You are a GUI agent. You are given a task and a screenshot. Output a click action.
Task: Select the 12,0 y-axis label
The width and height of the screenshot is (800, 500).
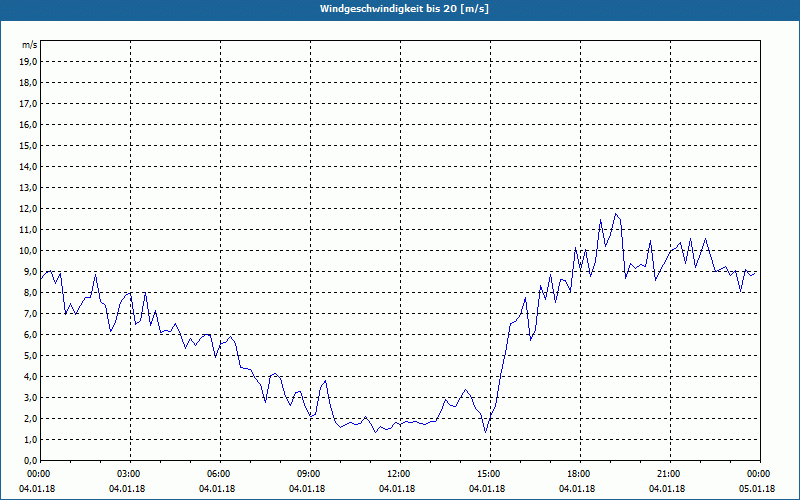[28, 209]
